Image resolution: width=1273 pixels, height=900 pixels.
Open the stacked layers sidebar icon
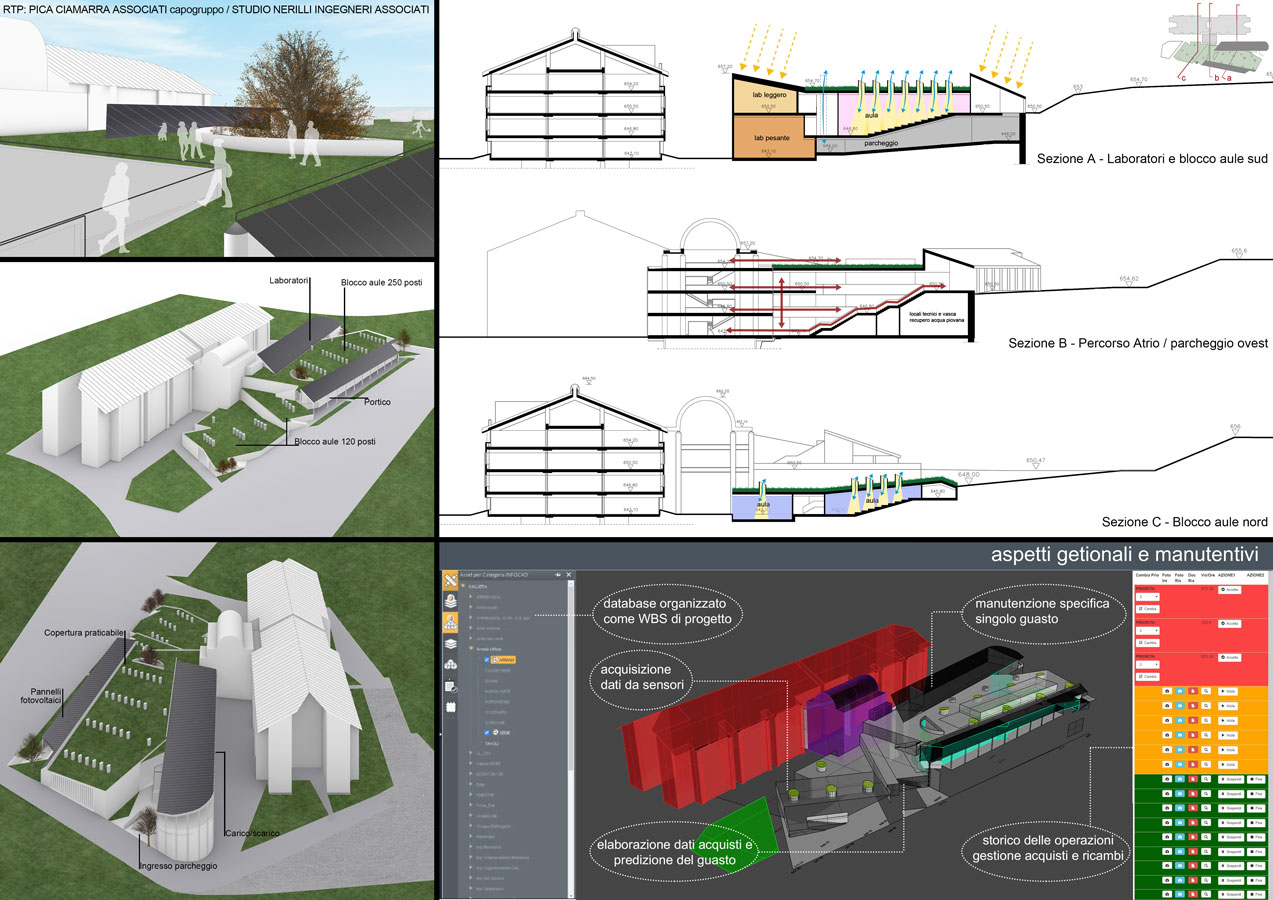(450, 644)
